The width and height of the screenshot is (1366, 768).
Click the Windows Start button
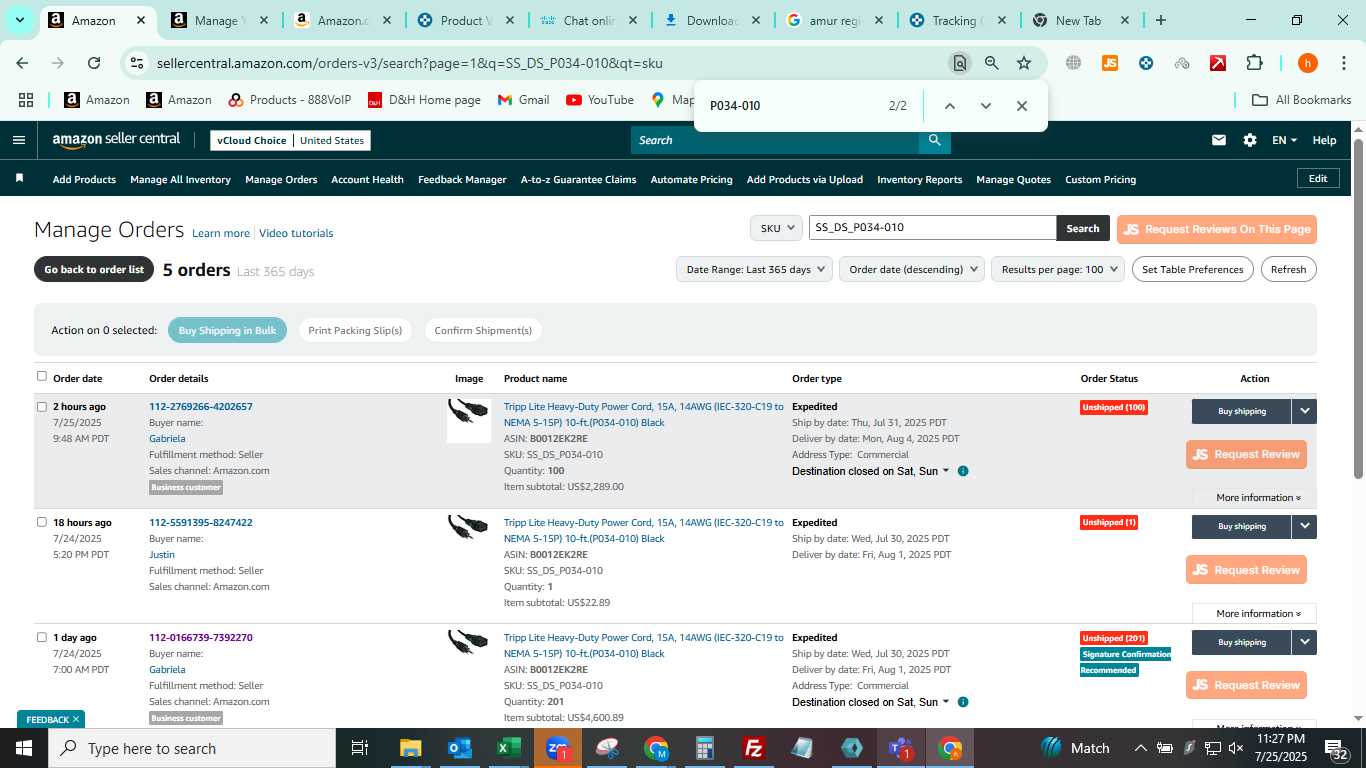(x=24, y=748)
